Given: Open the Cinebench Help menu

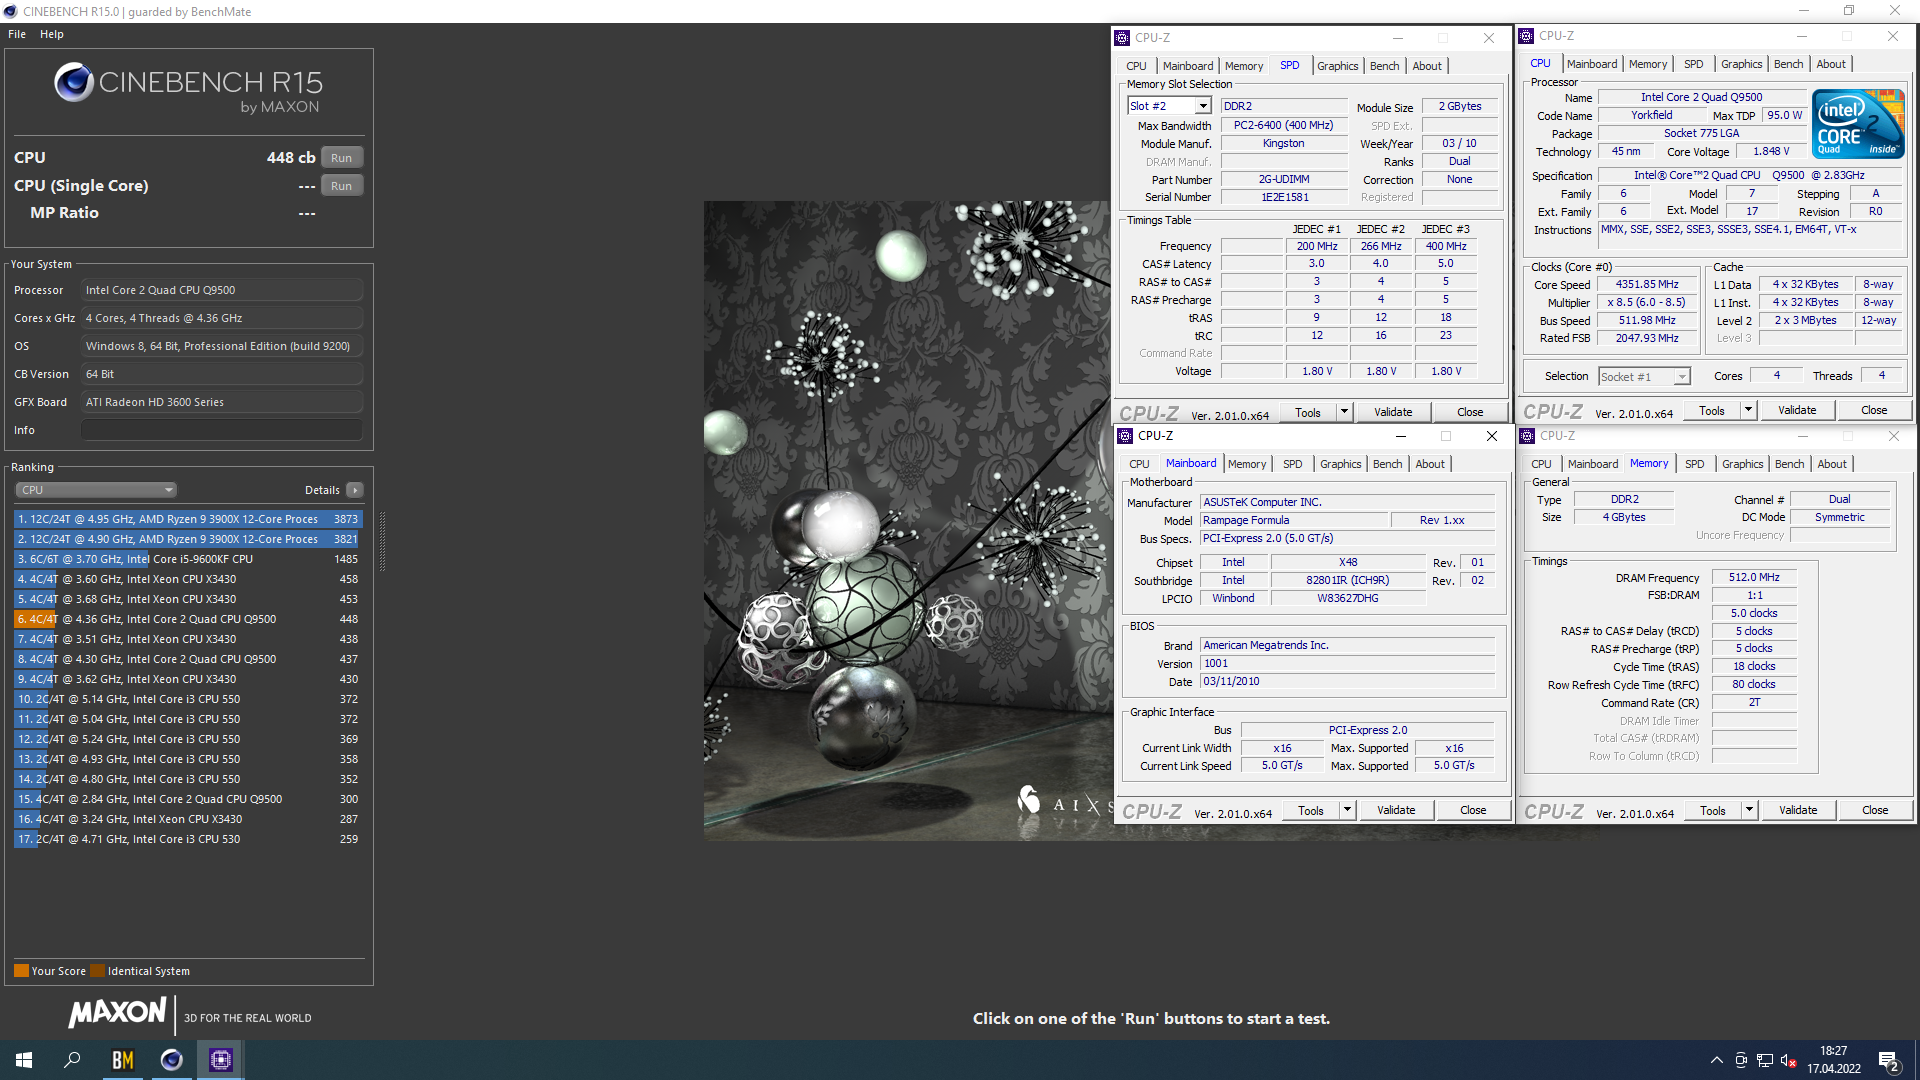Looking at the screenshot, I should [52, 34].
